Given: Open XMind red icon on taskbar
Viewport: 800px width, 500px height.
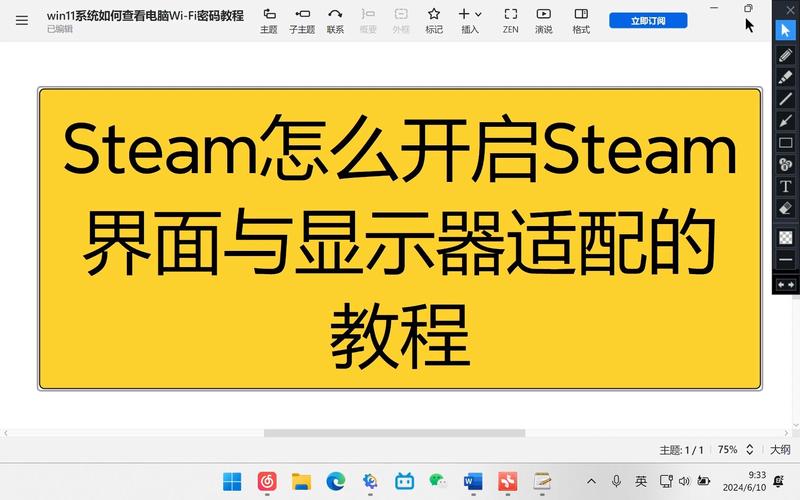Looking at the screenshot, I should pyautogui.click(x=508, y=481).
